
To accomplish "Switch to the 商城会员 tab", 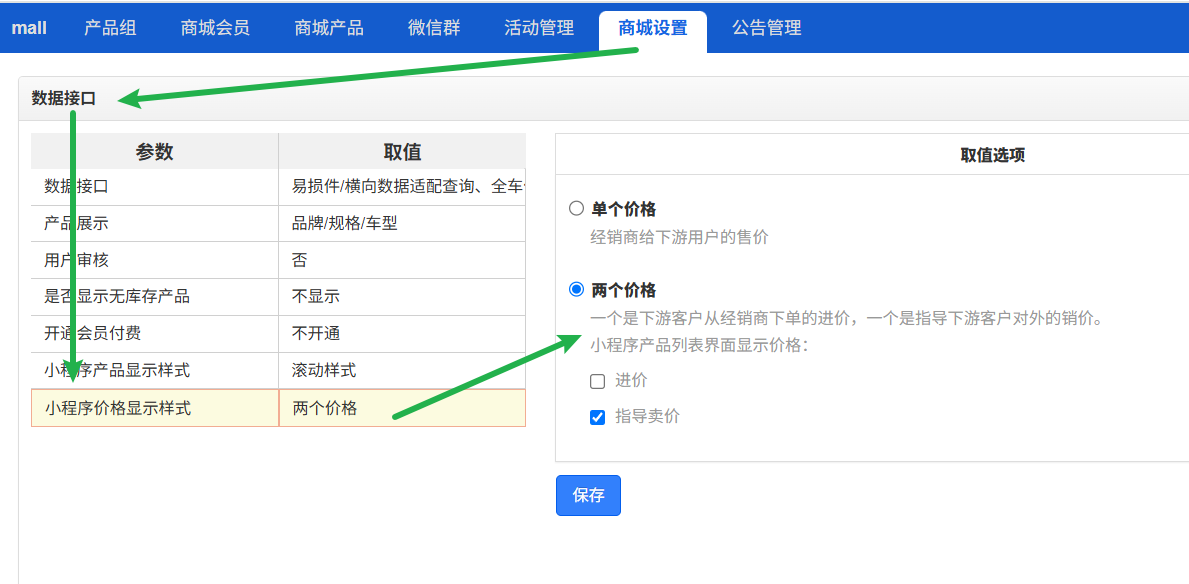I will click(215, 28).
